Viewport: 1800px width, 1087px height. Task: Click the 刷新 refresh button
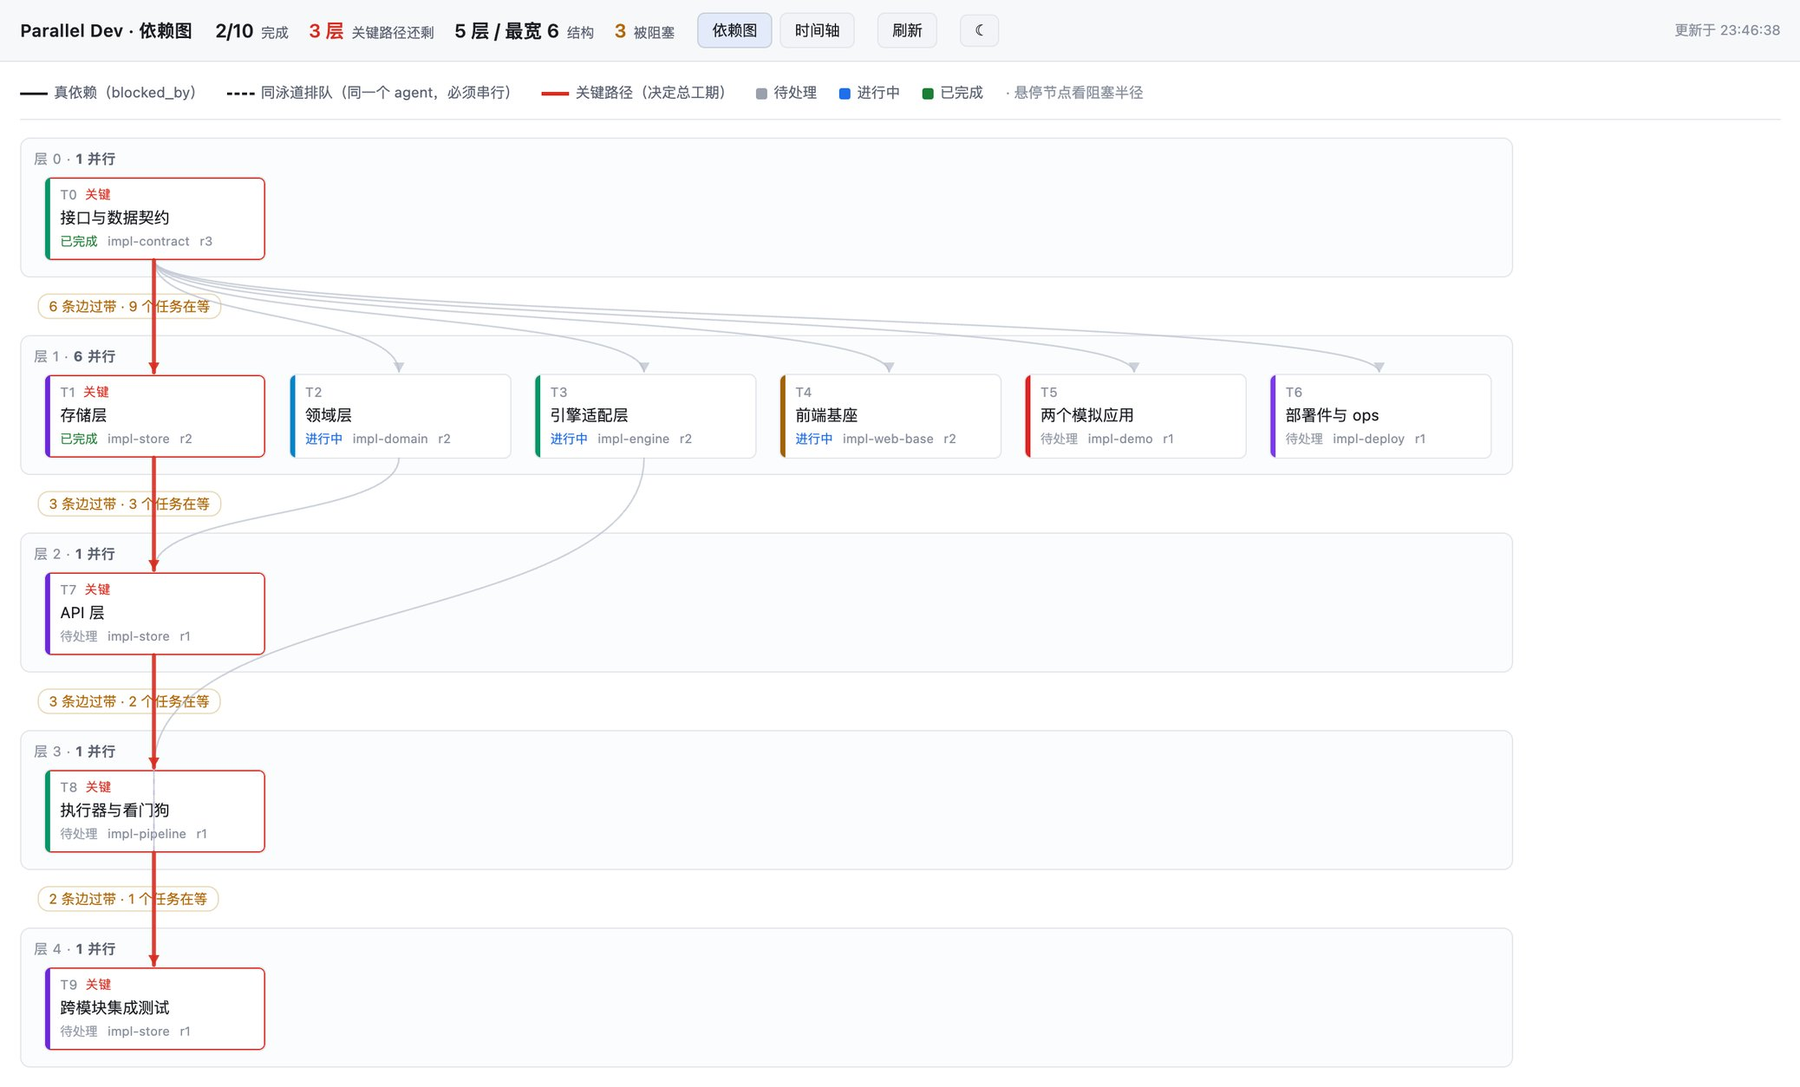coord(907,30)
